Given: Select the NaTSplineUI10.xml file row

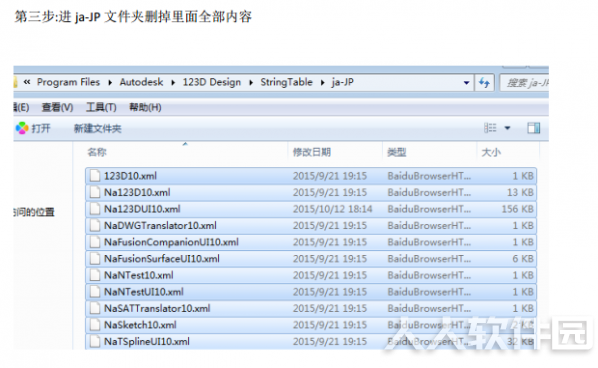Looking at the screenshot, I should [x=311, y=341].
